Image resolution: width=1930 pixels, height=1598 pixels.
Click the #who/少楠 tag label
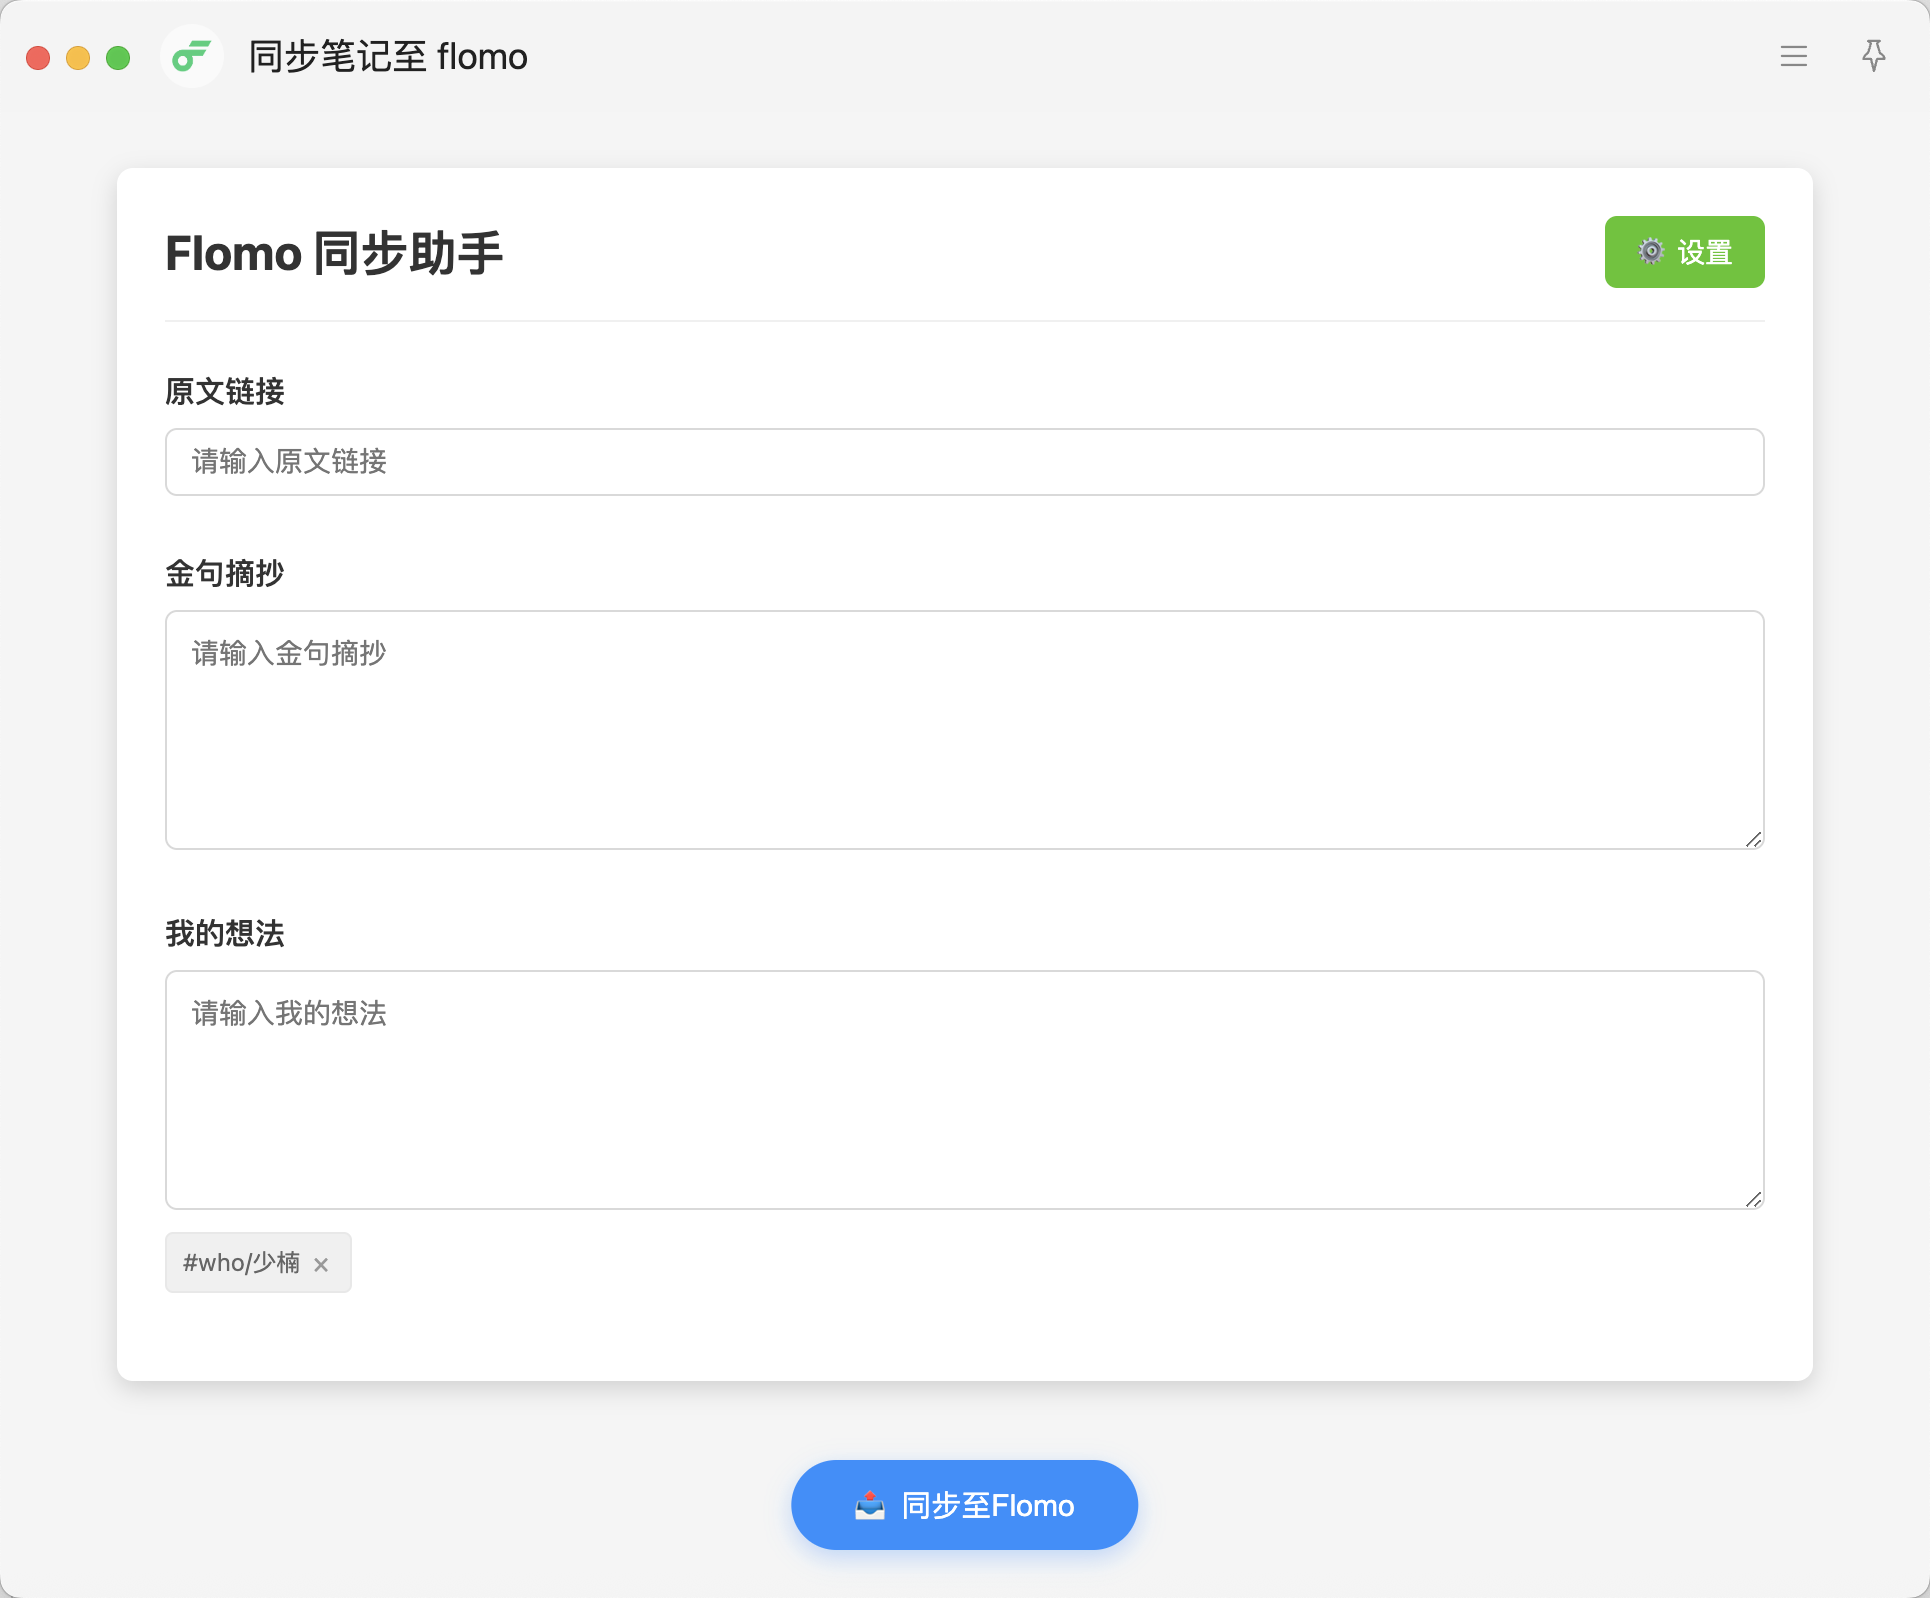(241, 1263)
